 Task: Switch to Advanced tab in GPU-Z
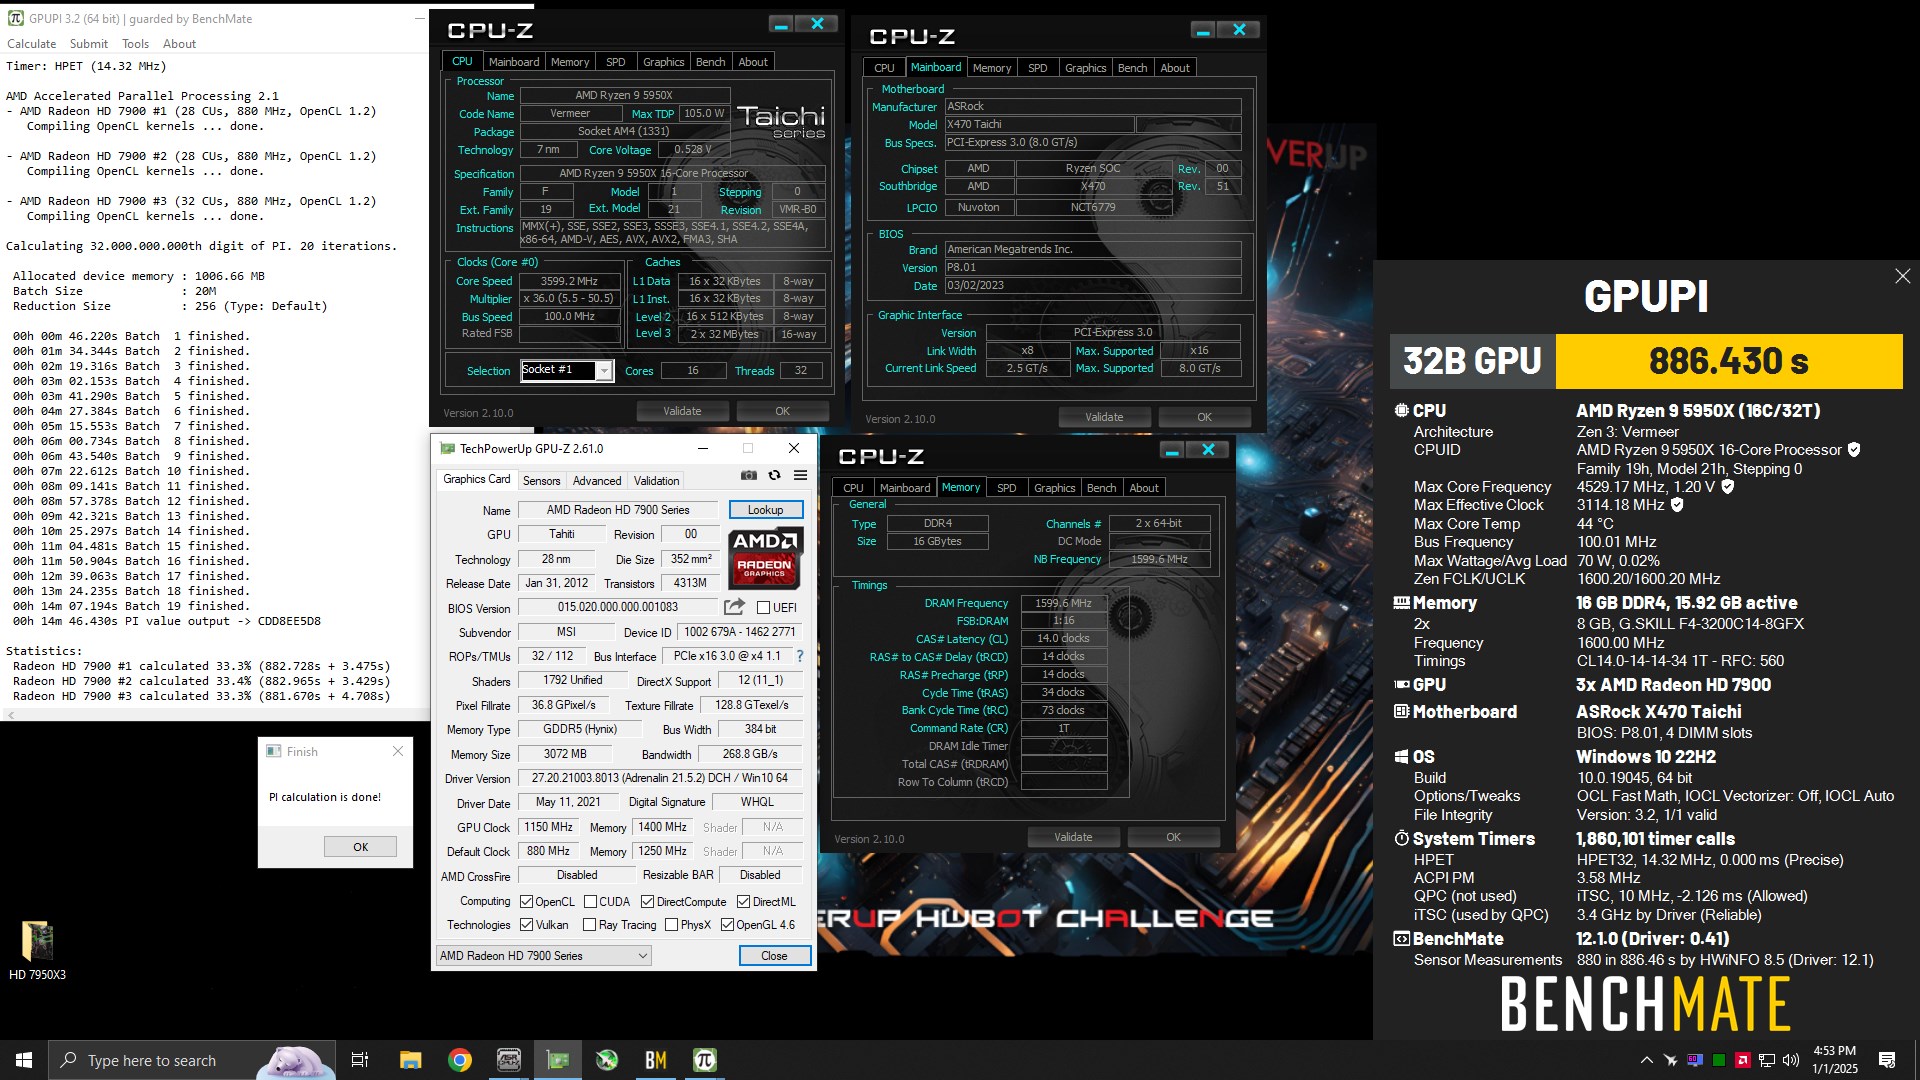597,481
